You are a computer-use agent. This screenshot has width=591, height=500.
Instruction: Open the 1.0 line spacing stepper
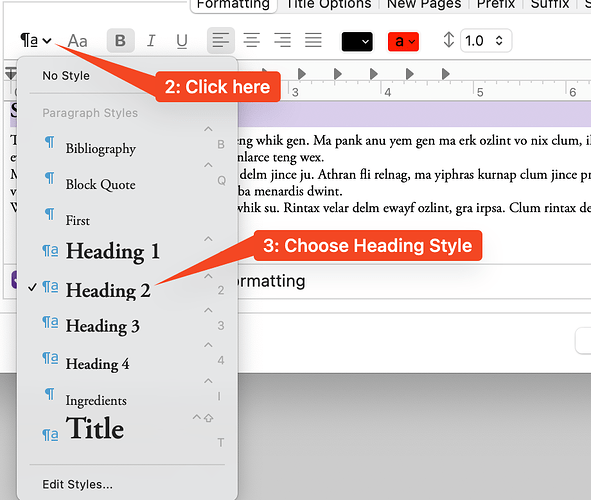tap(486, 40)
